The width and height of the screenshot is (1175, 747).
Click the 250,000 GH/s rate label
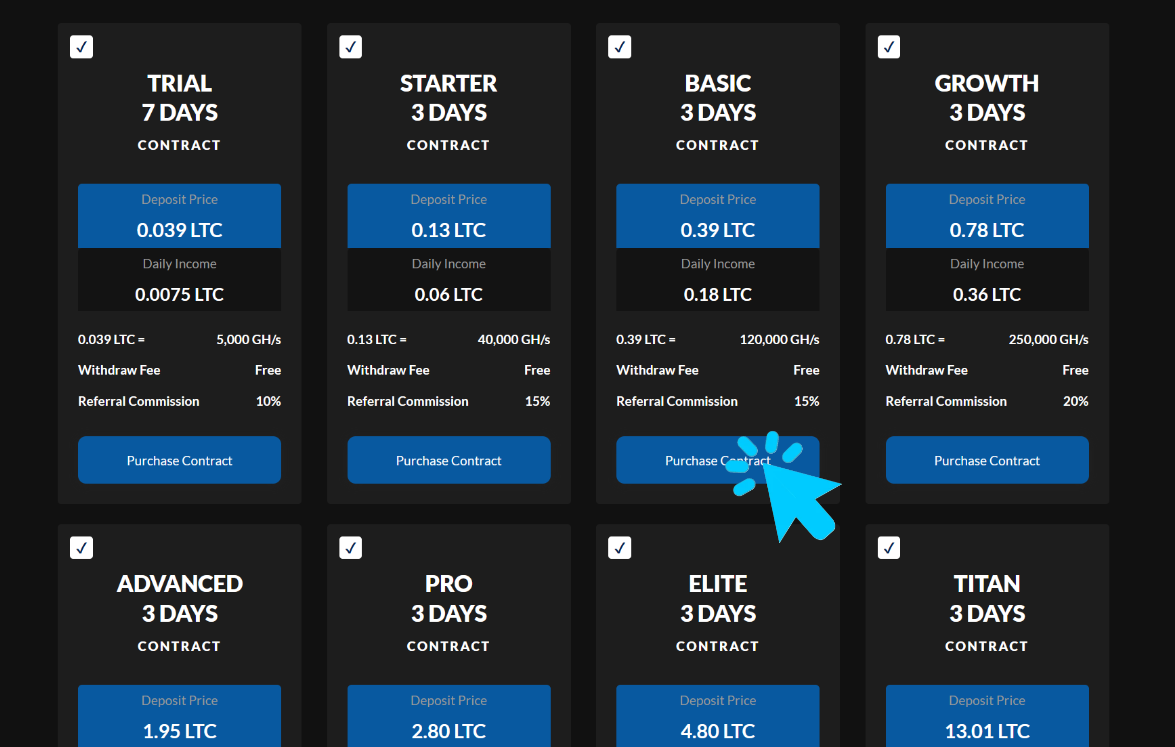coord(1048,339)
